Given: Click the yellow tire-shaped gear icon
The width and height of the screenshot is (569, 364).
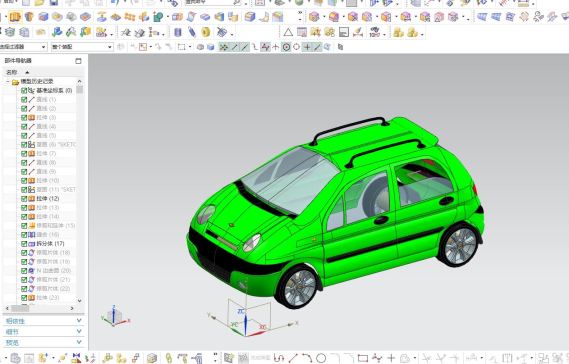Looking at the screenshot, I should coord(206,32).
